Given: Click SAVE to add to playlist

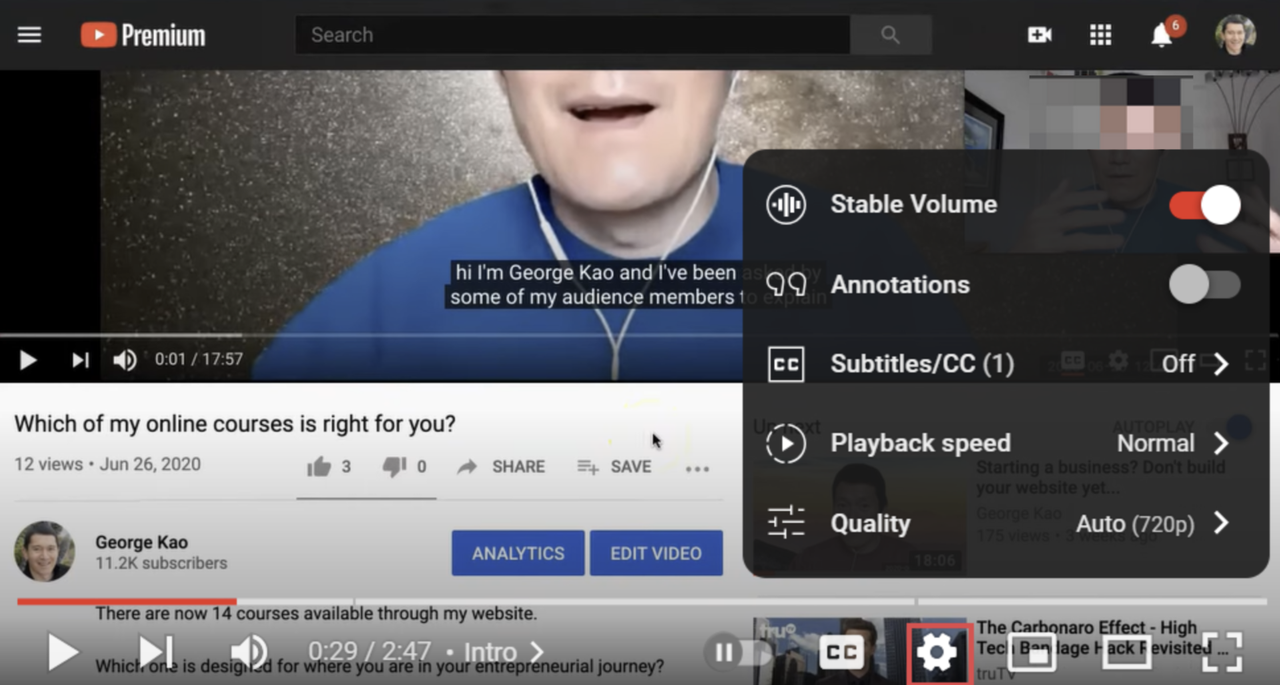Looking at the screenshot, I should pos(614,467).
